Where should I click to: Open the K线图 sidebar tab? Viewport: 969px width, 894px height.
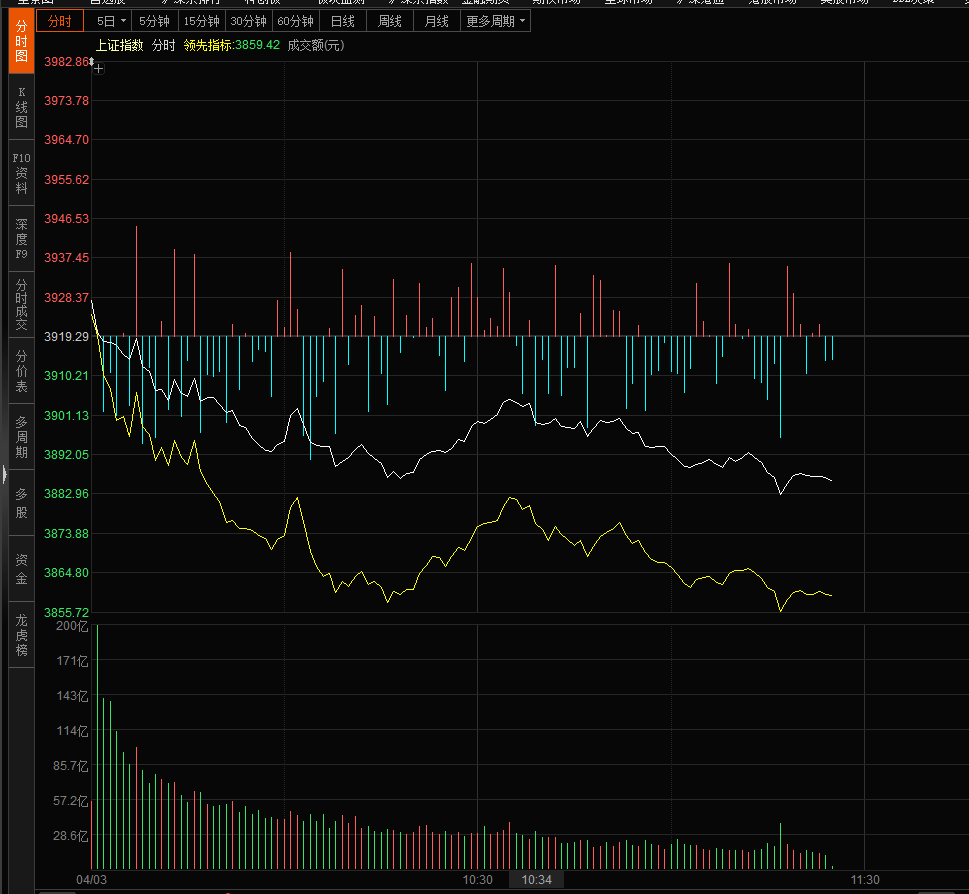(x=21, y=107)
